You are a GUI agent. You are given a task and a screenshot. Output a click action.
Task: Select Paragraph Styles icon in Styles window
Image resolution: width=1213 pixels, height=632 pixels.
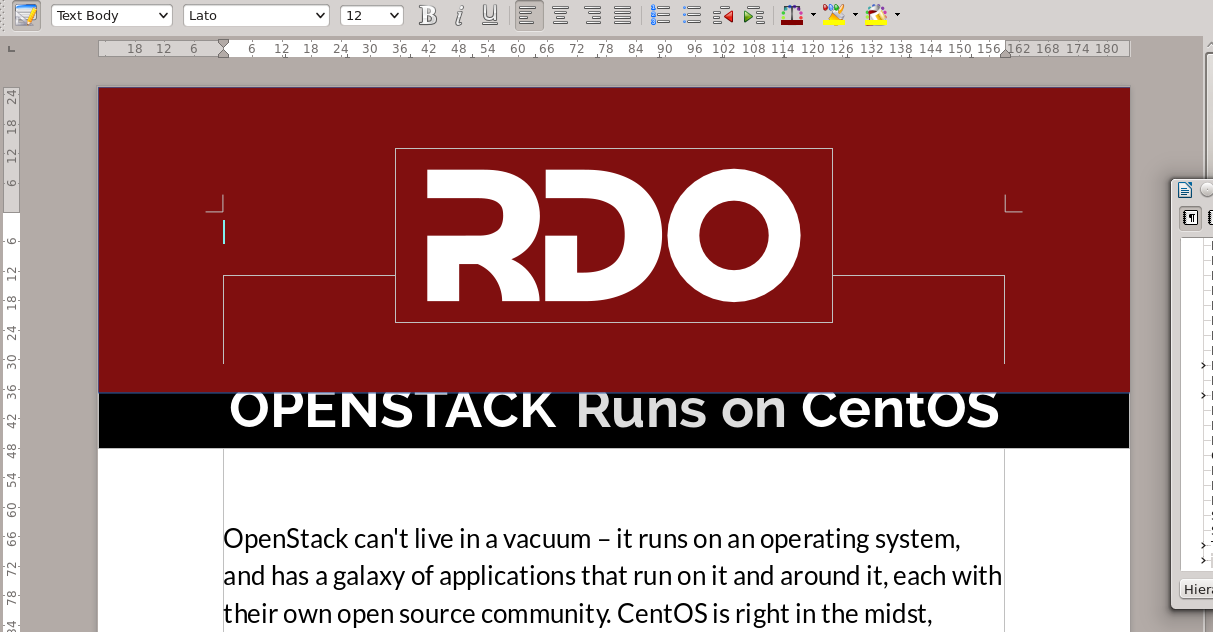click(1190, 217)
